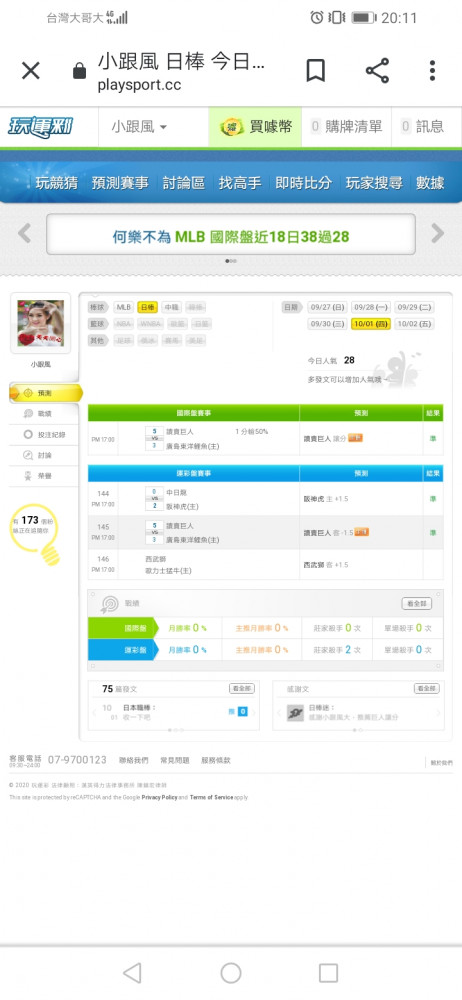Select date 09/28 (一)

point(371,307)
